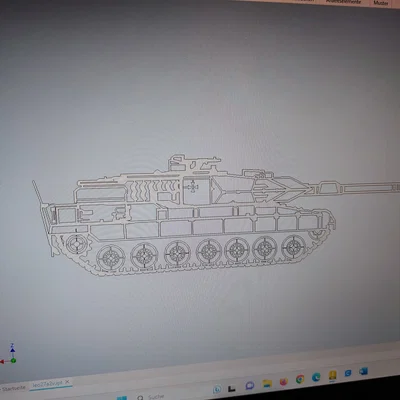400x400 pixels.
Task: Click the Arbeitselemente ribbon panel label
Action: click(x=343, y=1)
